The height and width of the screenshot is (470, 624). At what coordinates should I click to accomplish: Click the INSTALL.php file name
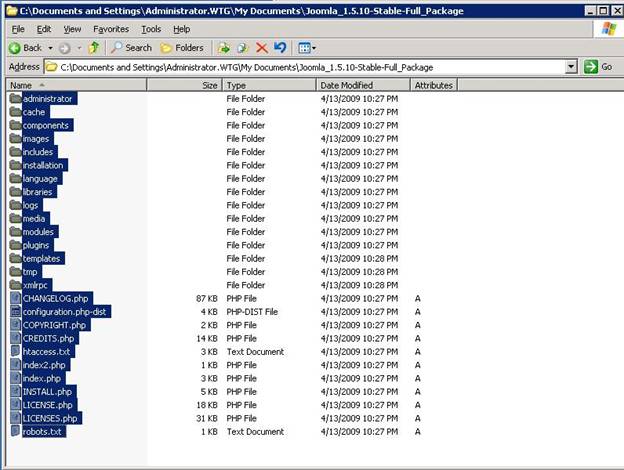47,392
